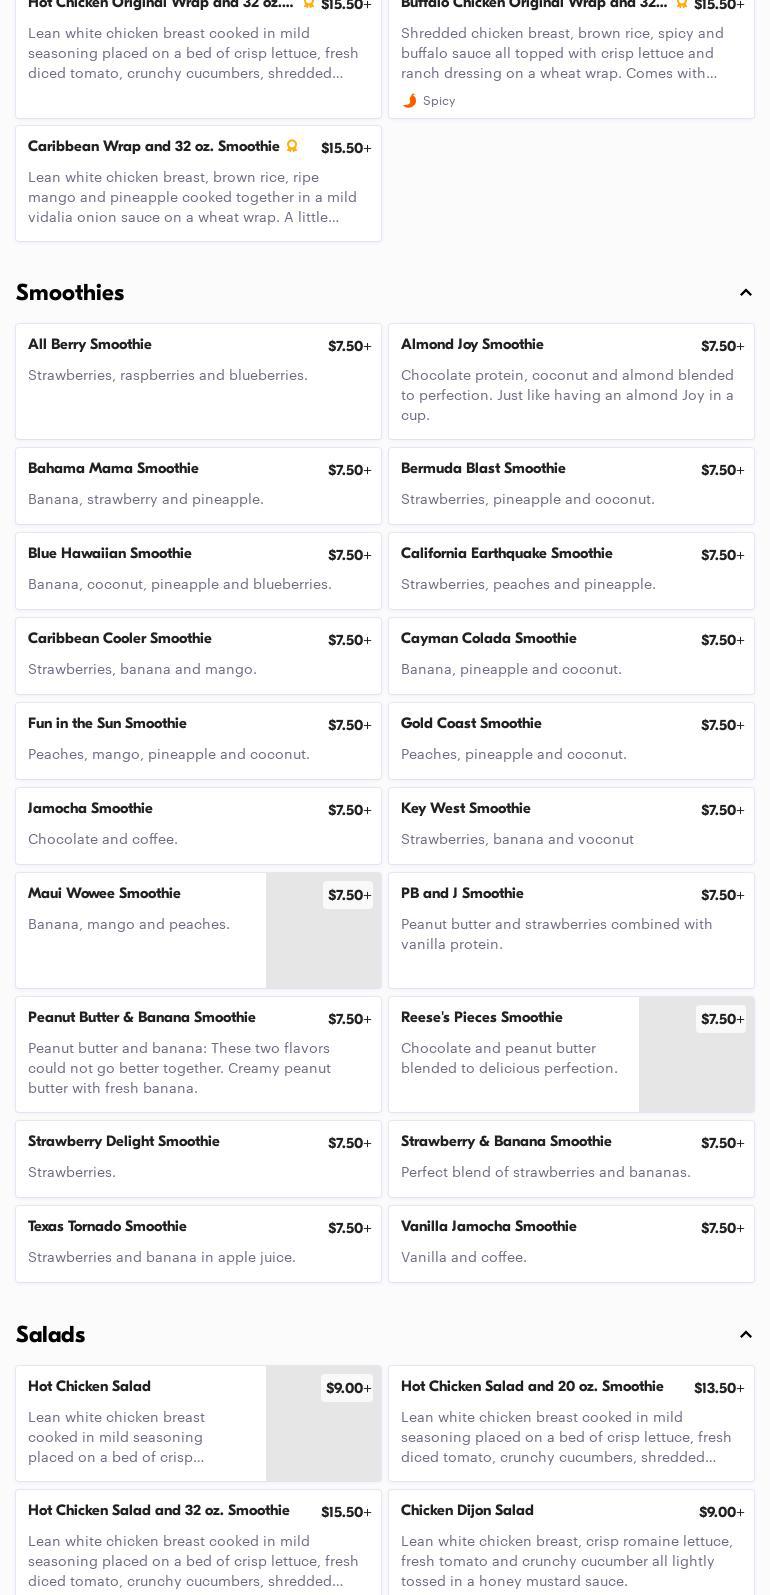Screen dimensions: 770x1595
Task: Pick the Blue Hawaiian Smoothie
Action: pyautogui.click(x=198, y=571)
